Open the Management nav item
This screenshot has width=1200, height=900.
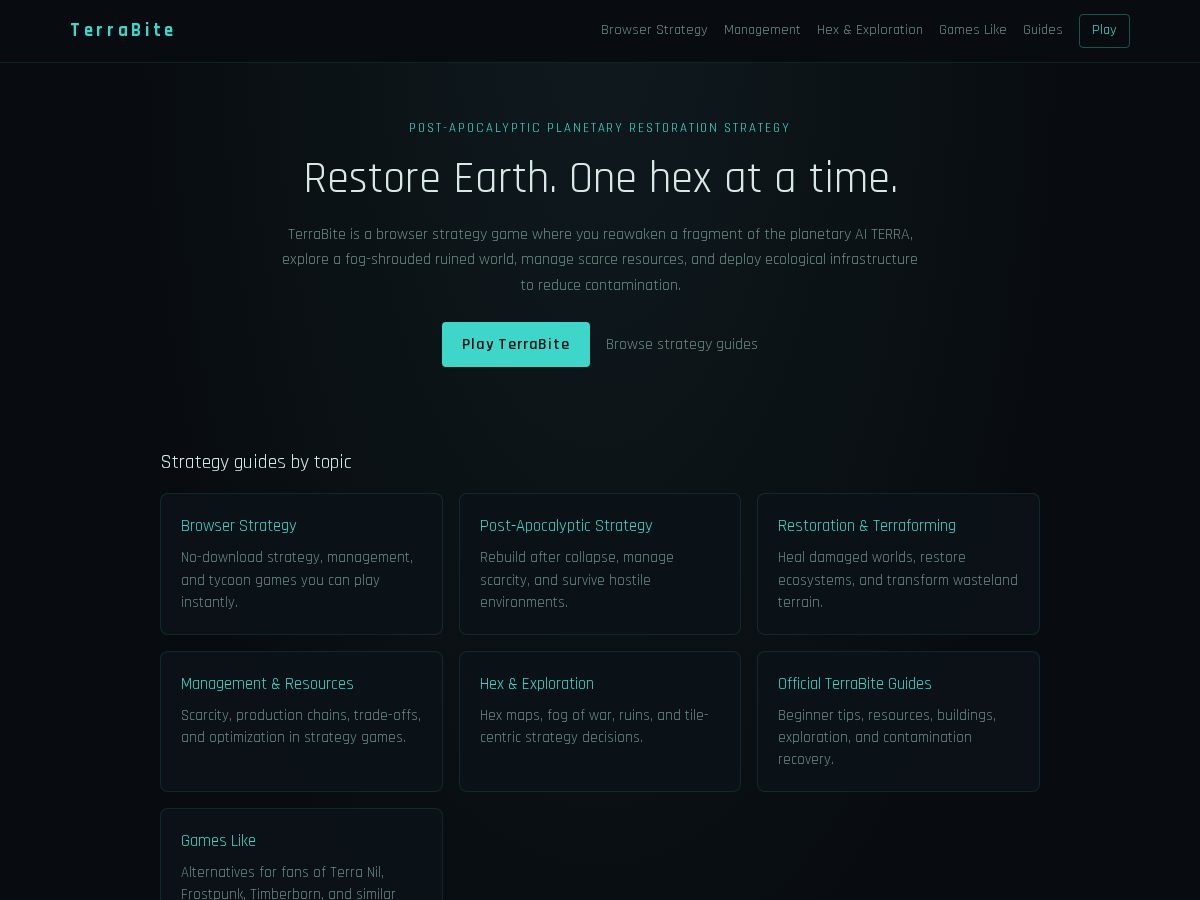click(x=762, y=30)
